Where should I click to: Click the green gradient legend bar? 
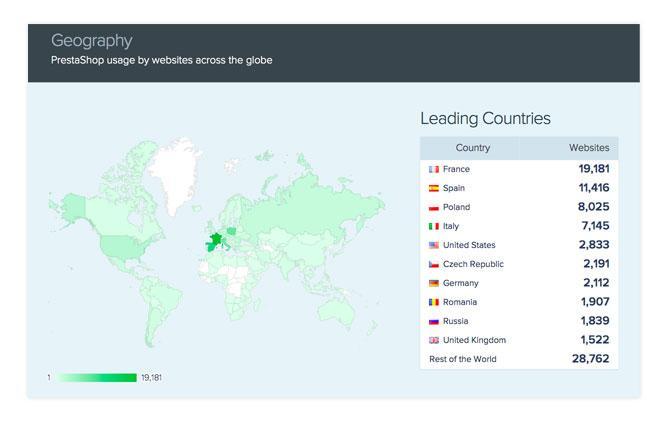96,377
